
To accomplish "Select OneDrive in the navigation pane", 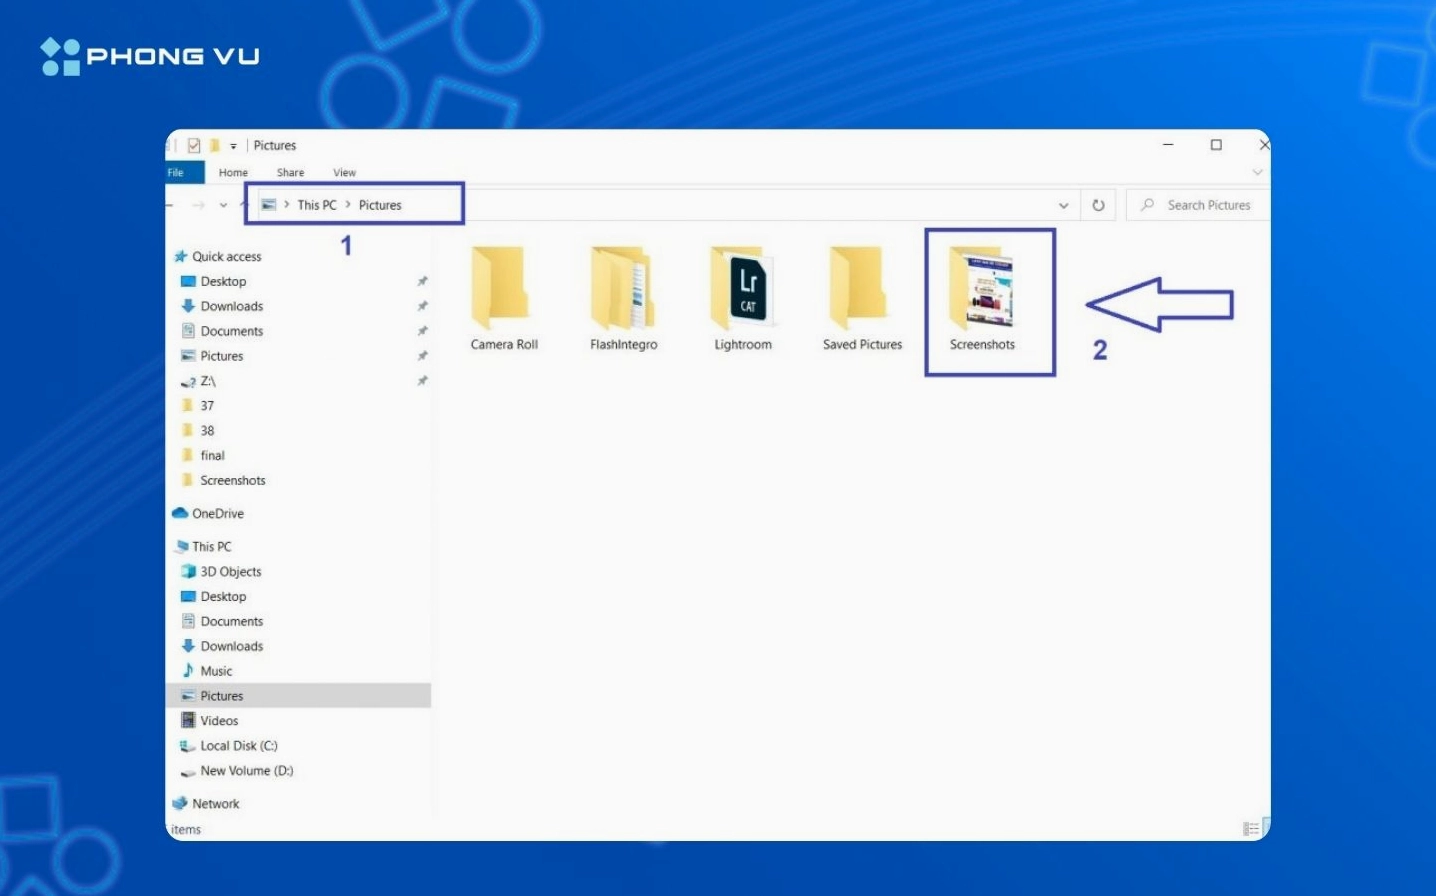I will [217, 514].
